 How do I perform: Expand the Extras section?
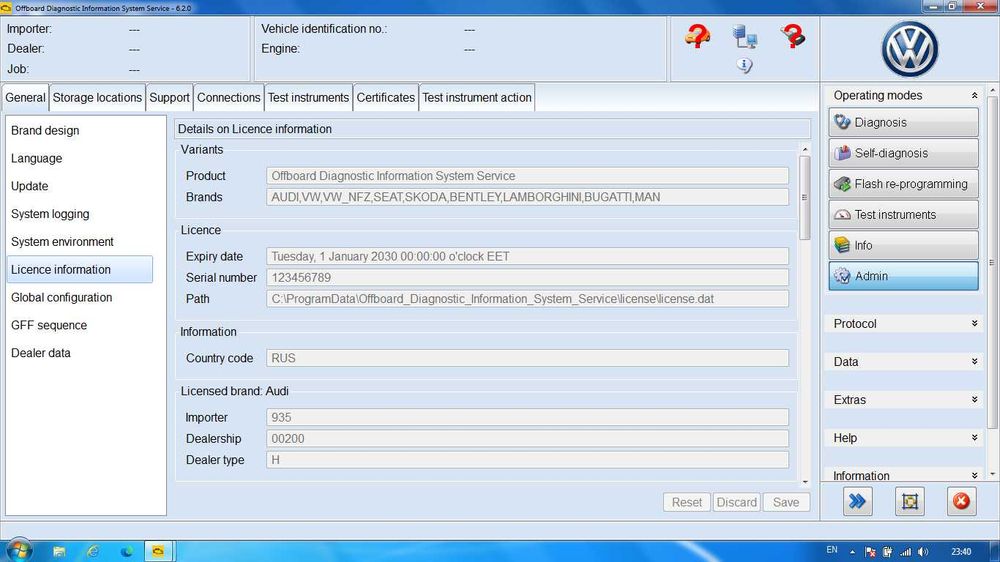(x=974, y=400)
